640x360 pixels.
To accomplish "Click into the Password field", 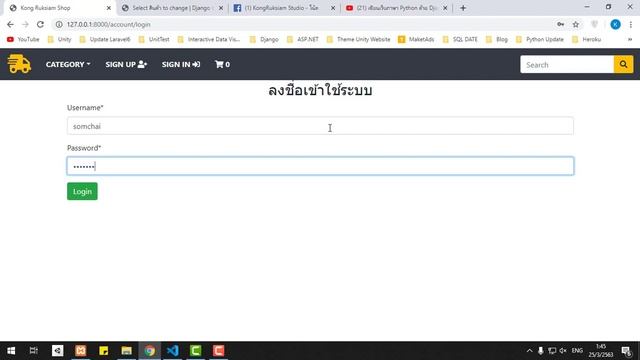I will [x=320, y=166].
